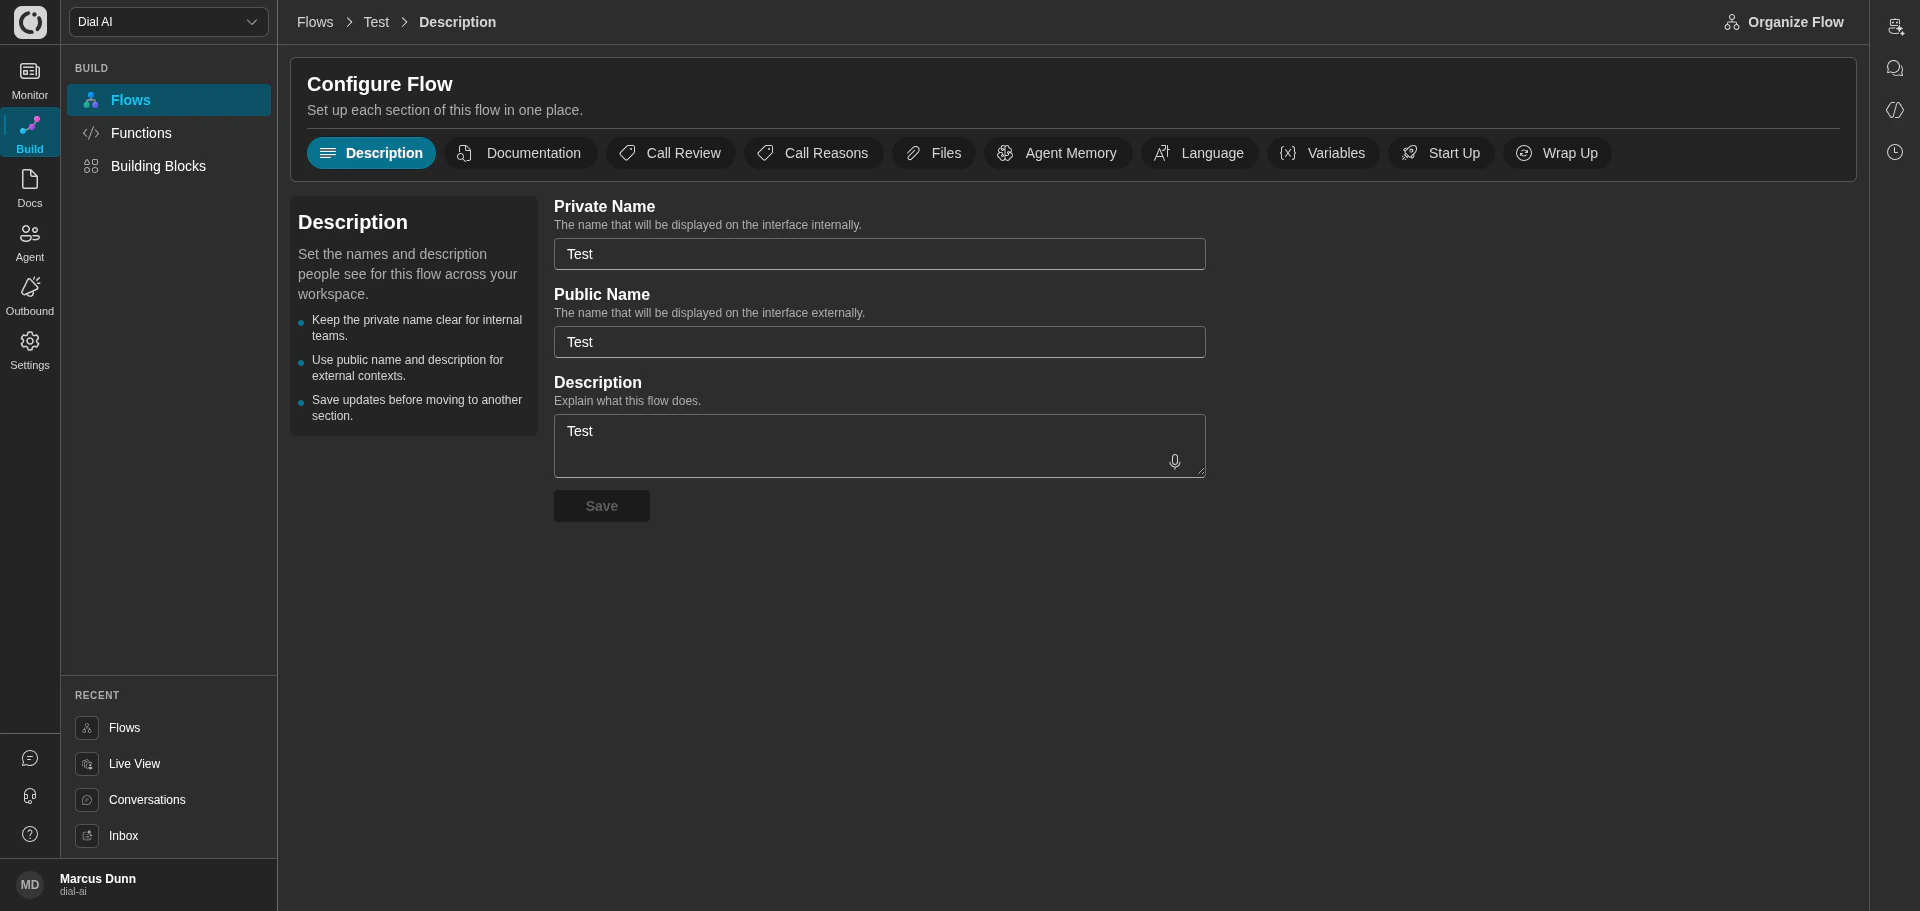Click the help question mark icon

pos(30,834)
